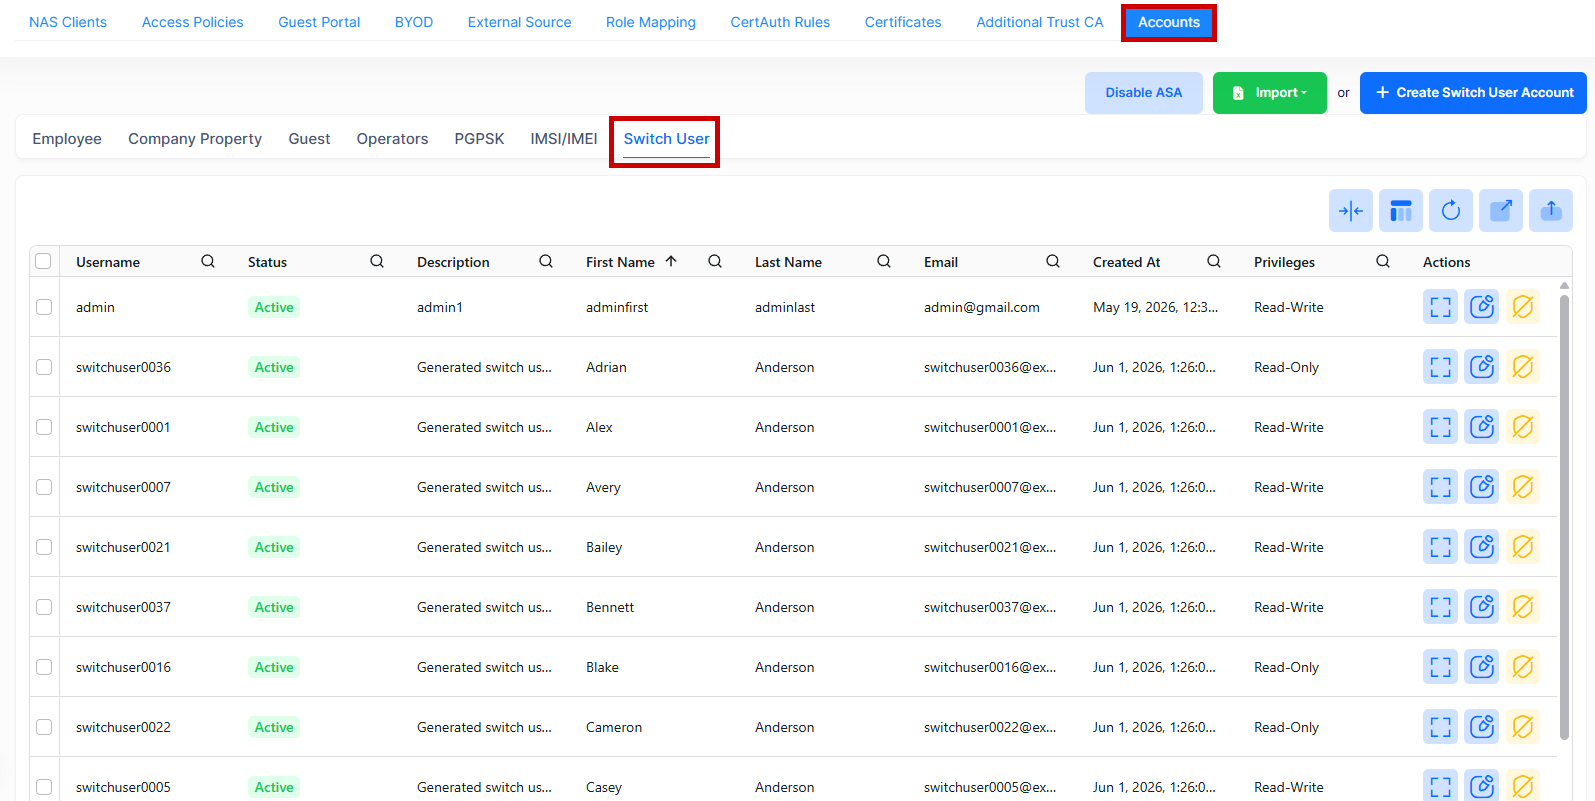
Task: View details of the admin user
Action: point(1440,307)
